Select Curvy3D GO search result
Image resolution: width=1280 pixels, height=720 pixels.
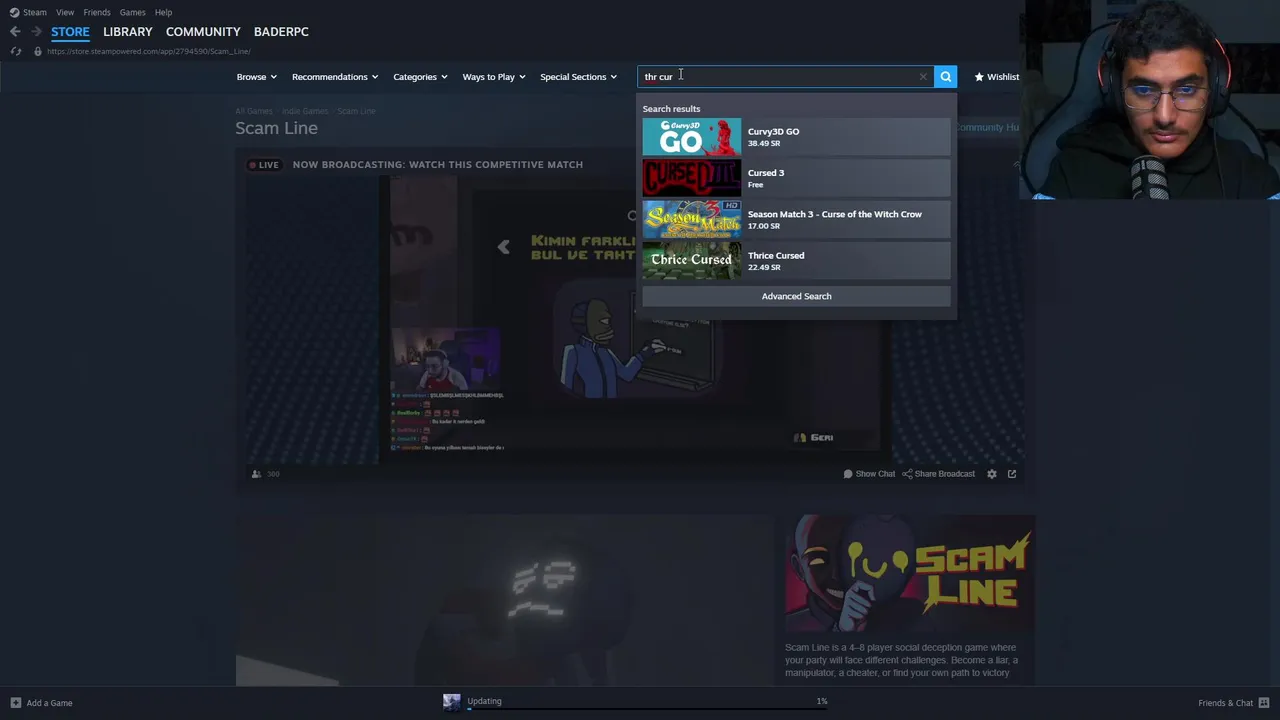[796, 137]
